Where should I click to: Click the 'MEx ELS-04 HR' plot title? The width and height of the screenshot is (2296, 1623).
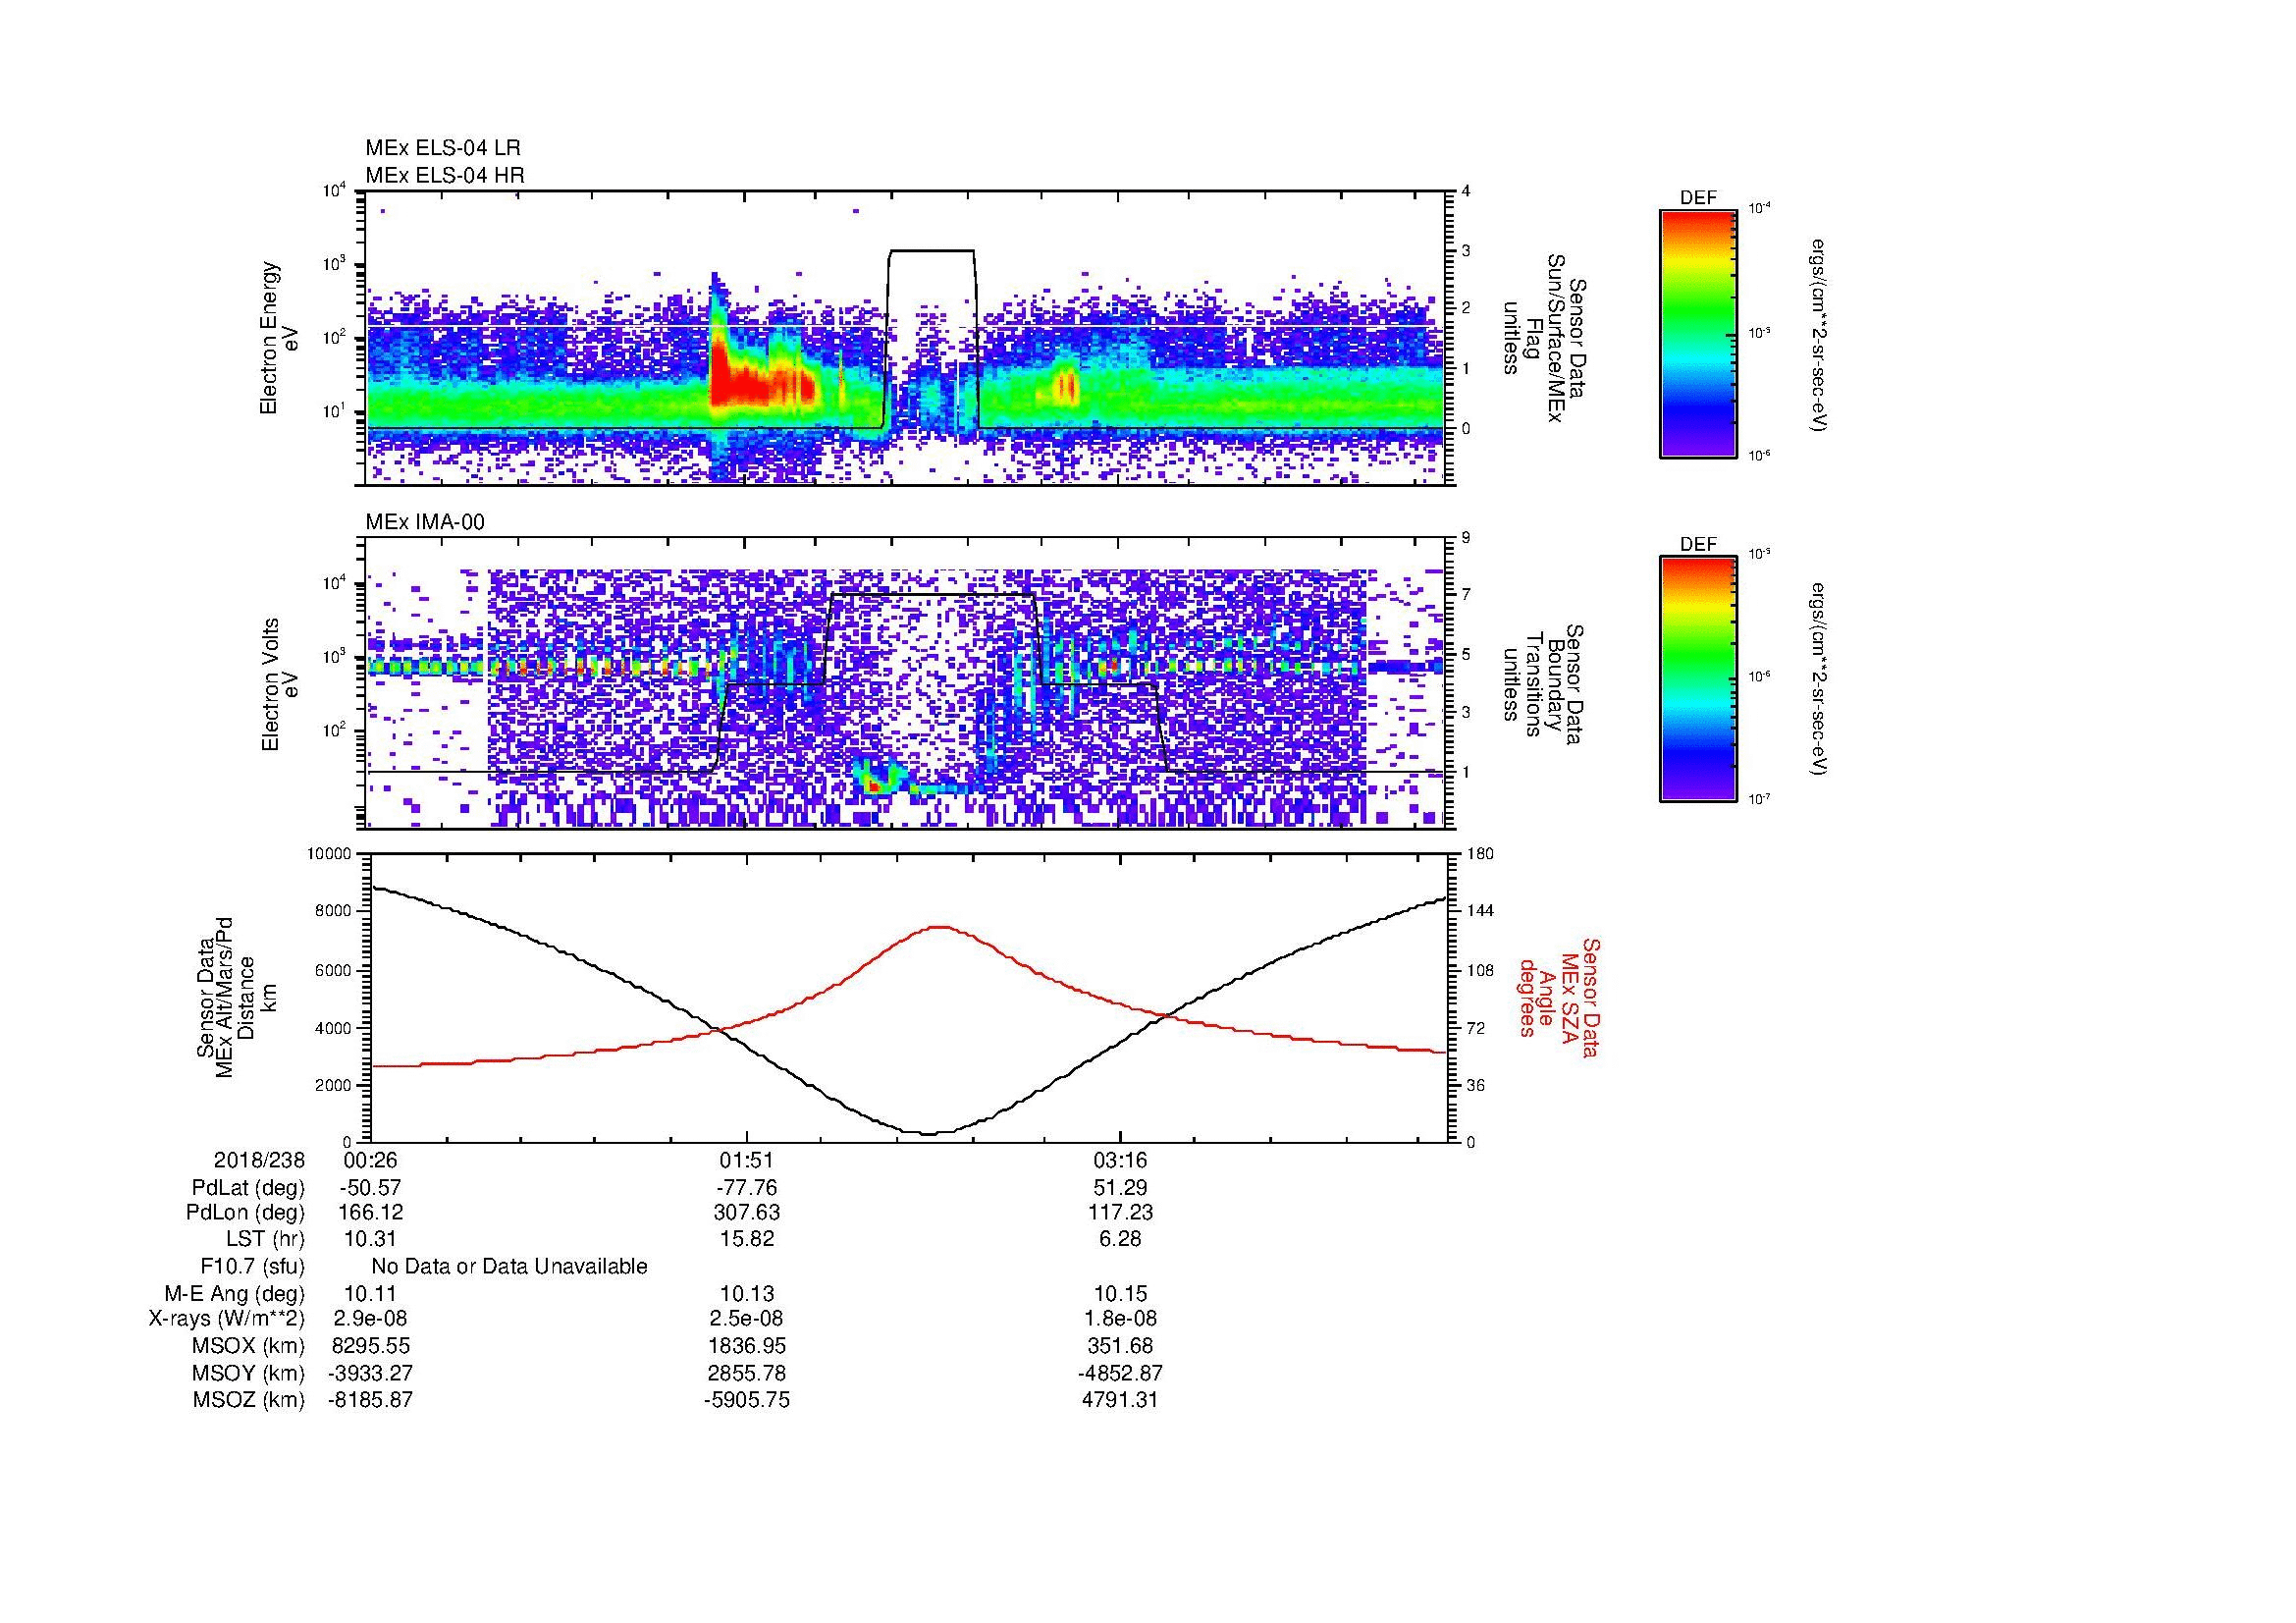[x=444, y=176]
